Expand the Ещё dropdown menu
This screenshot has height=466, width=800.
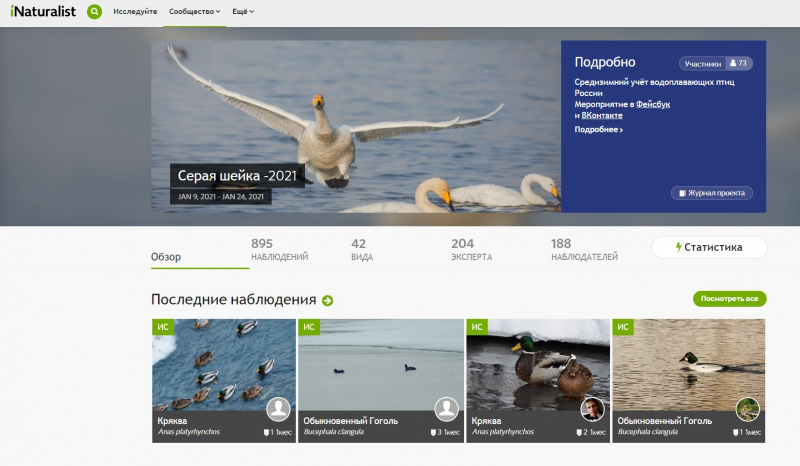(243, 12)
